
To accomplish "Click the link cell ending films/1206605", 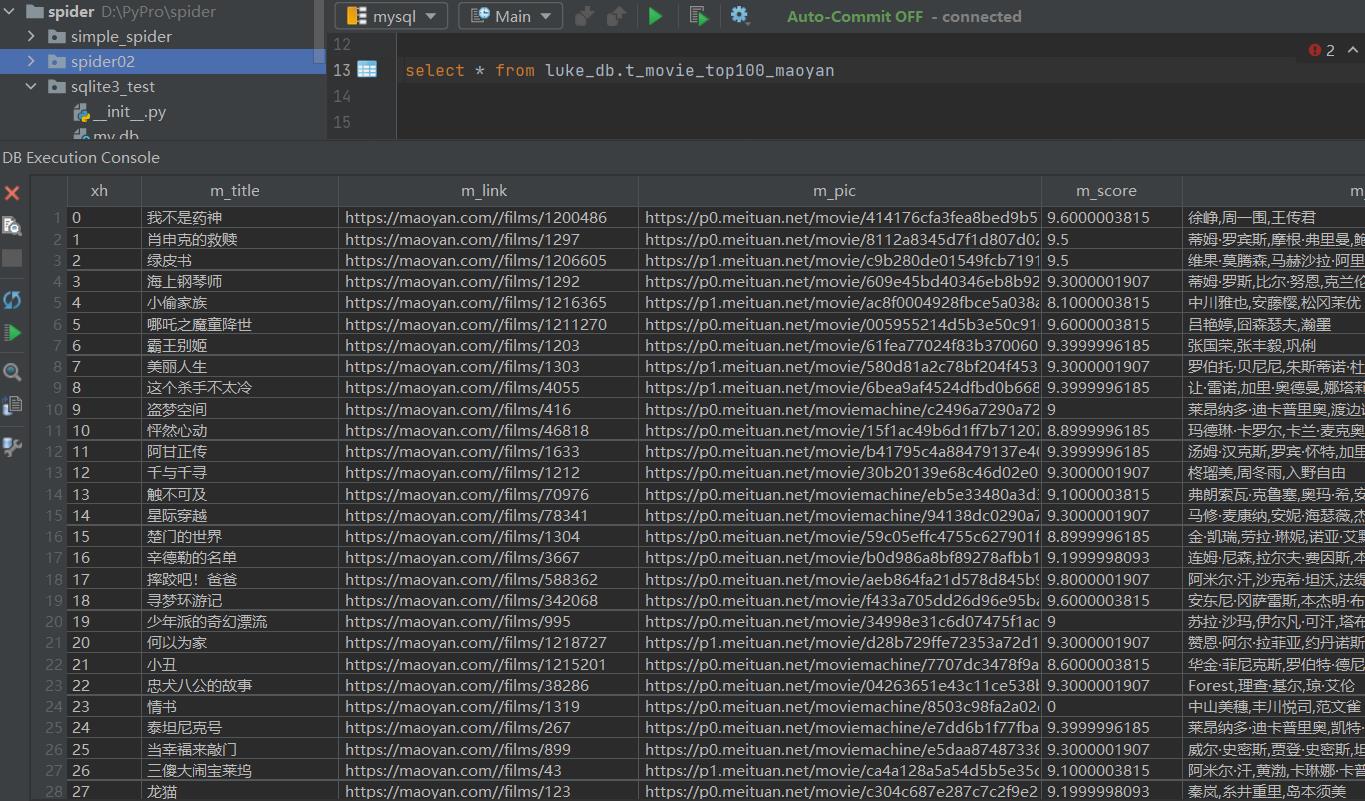I will coord(488,260).
